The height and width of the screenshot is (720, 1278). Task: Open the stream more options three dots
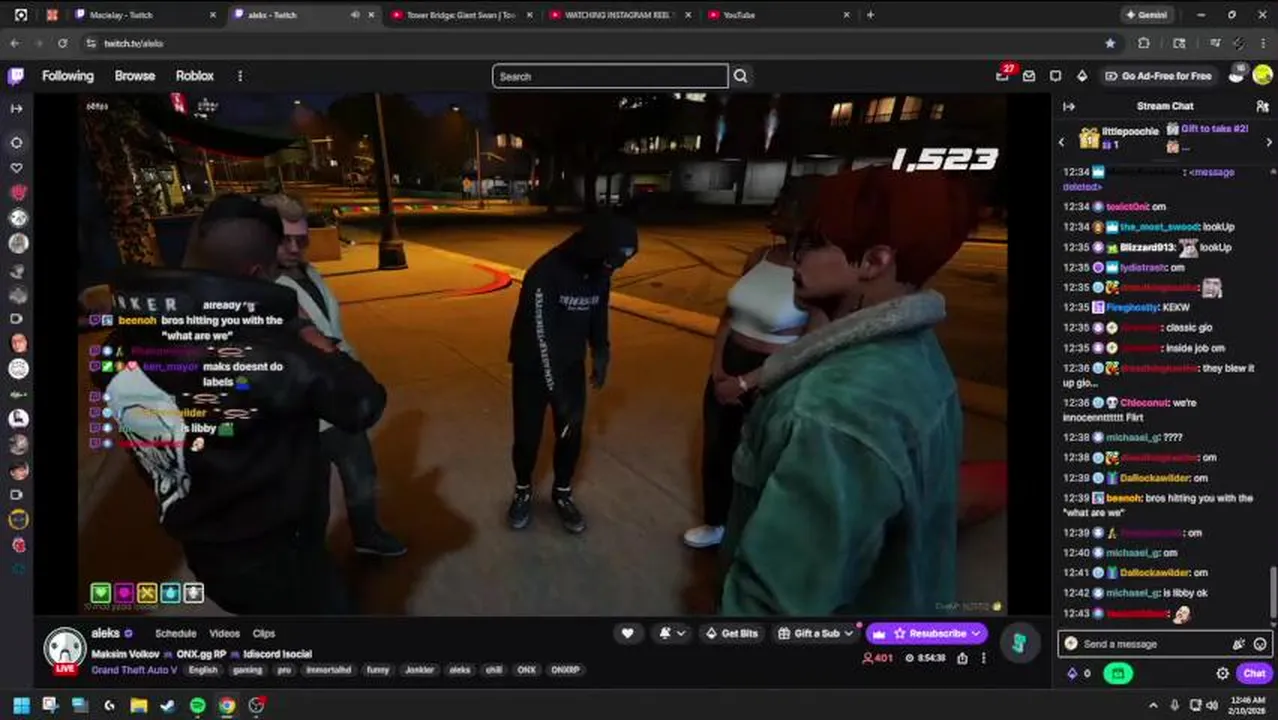click(984, 658)
